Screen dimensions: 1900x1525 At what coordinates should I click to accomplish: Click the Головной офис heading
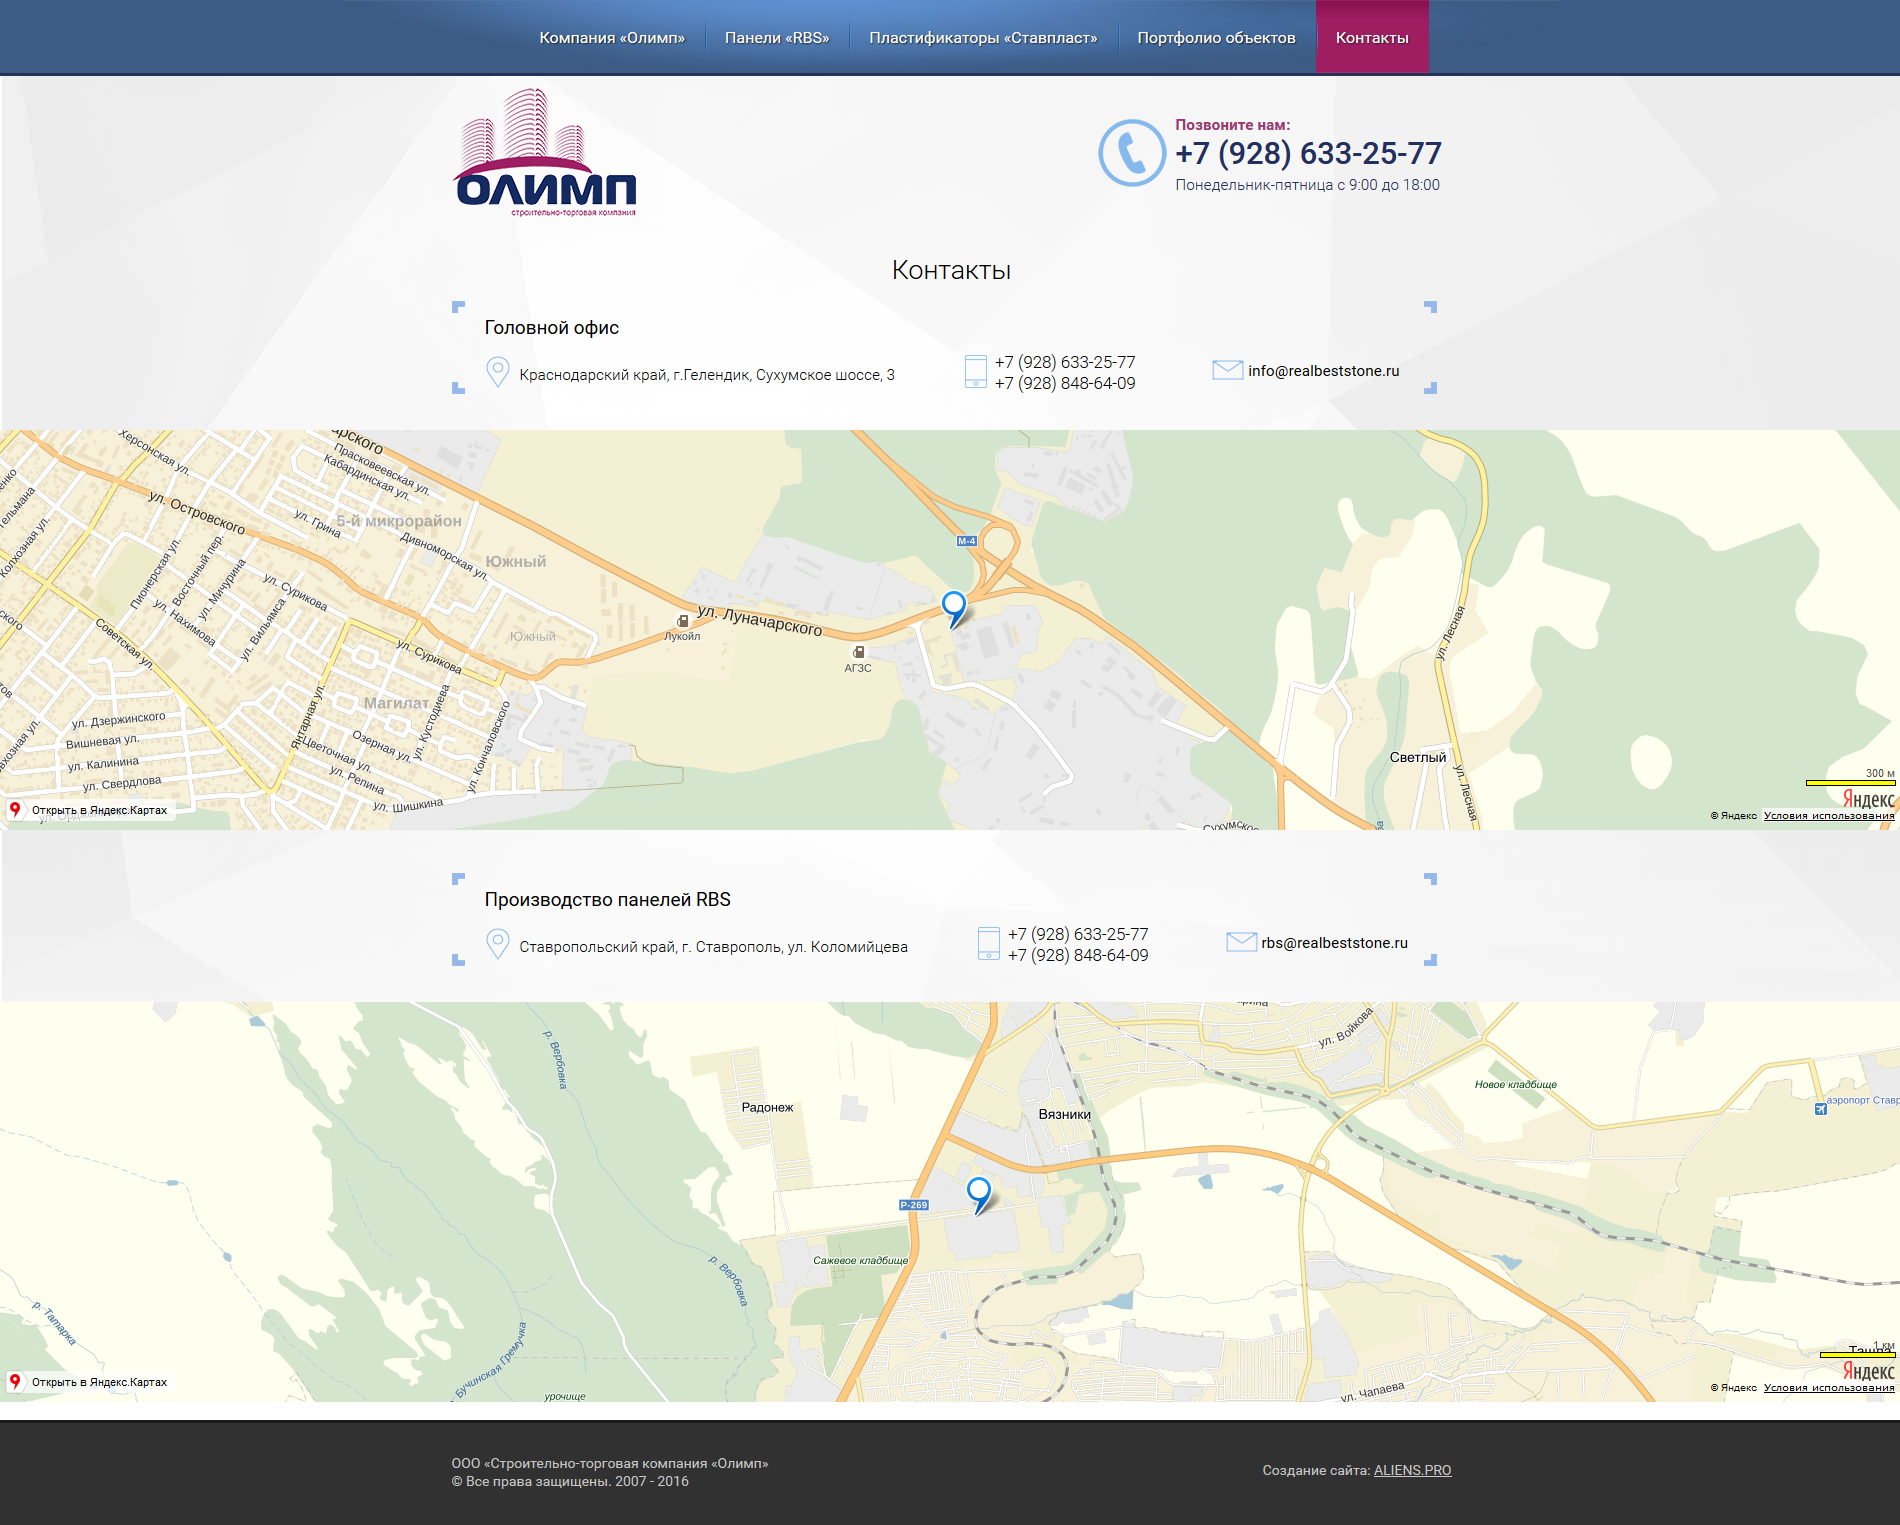552,327
